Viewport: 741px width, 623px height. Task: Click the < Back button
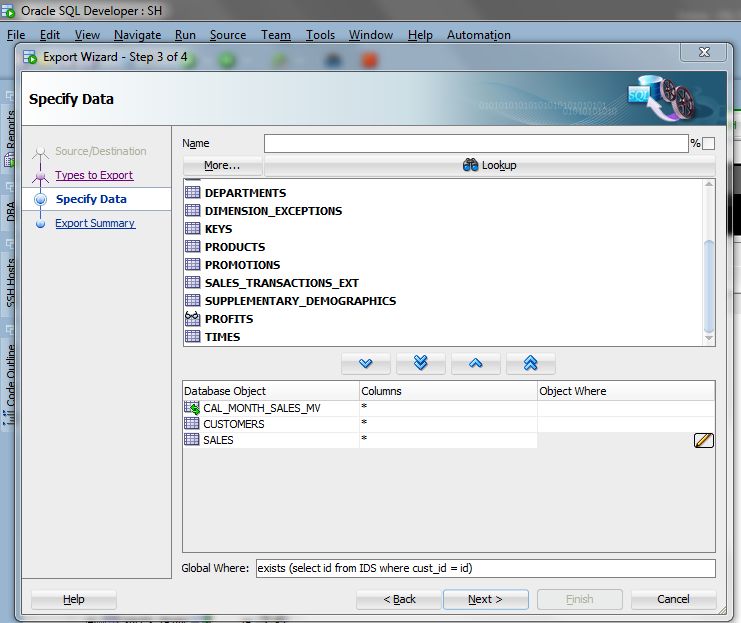click(x=399, y=599)
